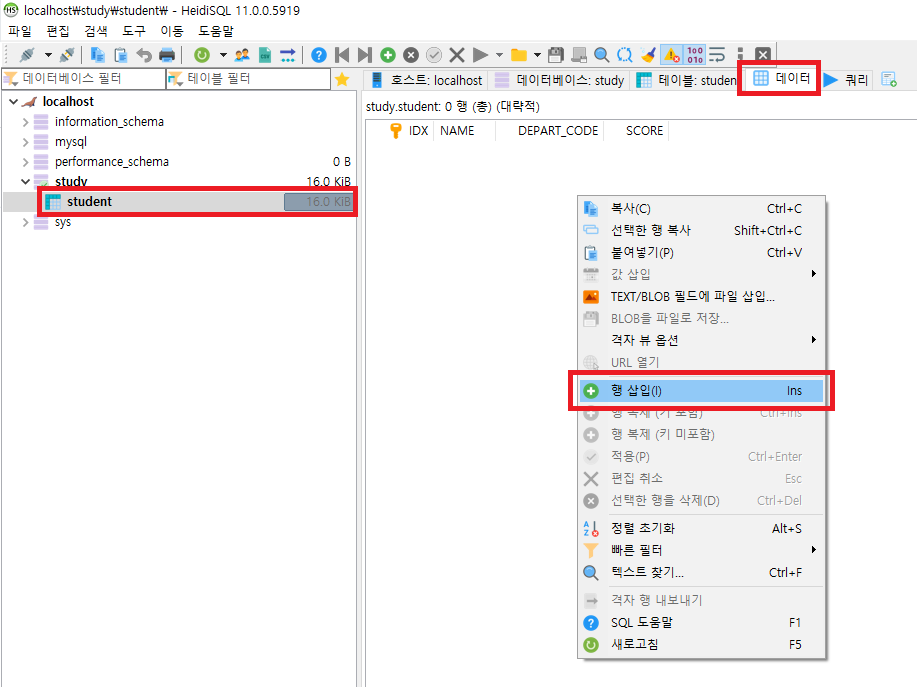
Task: Open the session manager dropdown arrow
Action: [49, 55]
